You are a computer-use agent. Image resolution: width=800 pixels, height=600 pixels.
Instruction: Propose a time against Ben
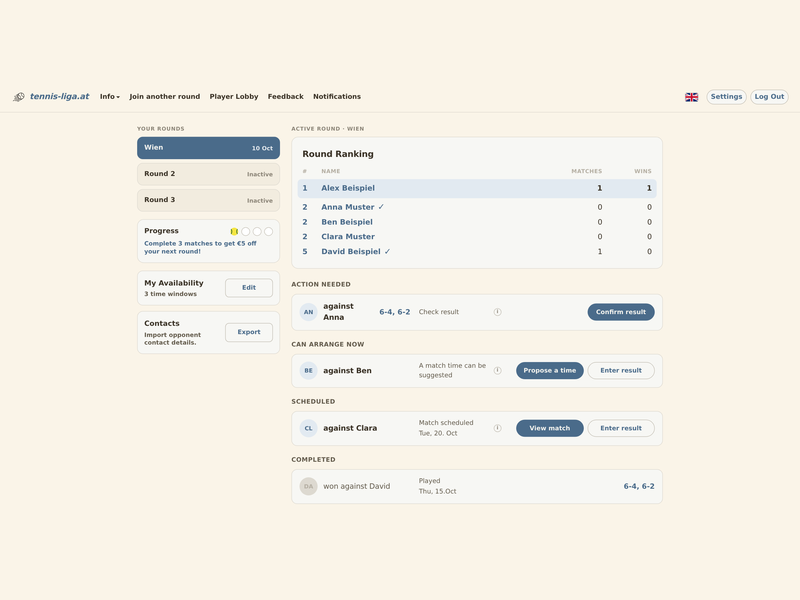coord(549,370)
